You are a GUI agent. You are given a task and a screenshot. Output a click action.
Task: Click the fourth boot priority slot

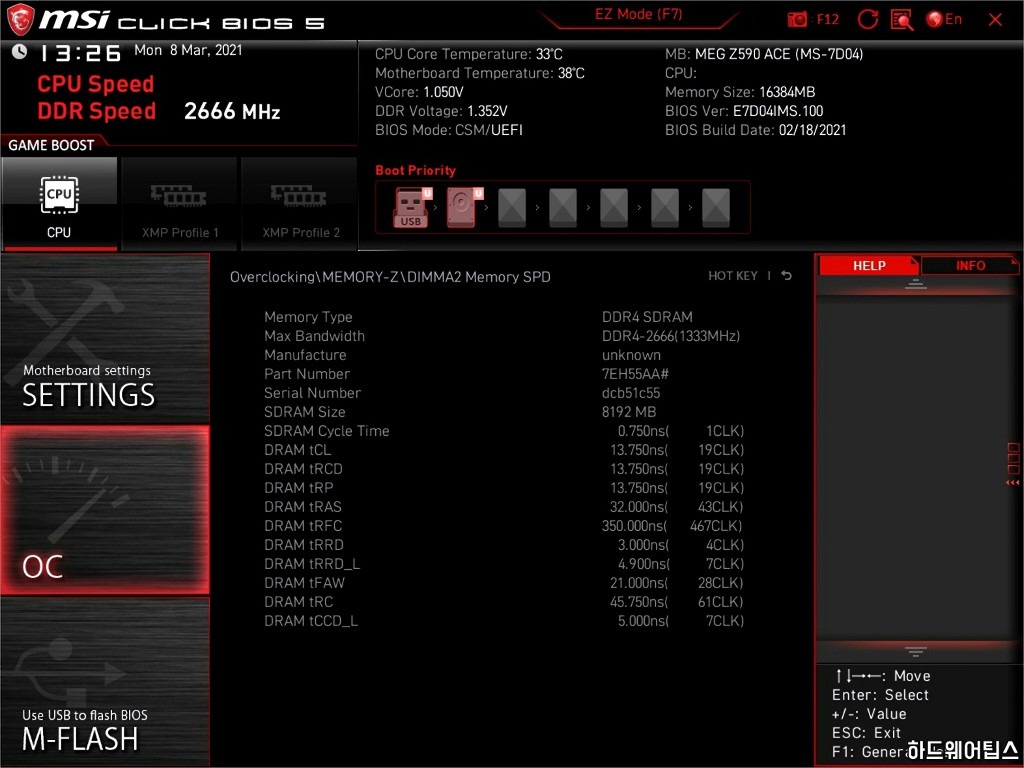tap(563, 208)
